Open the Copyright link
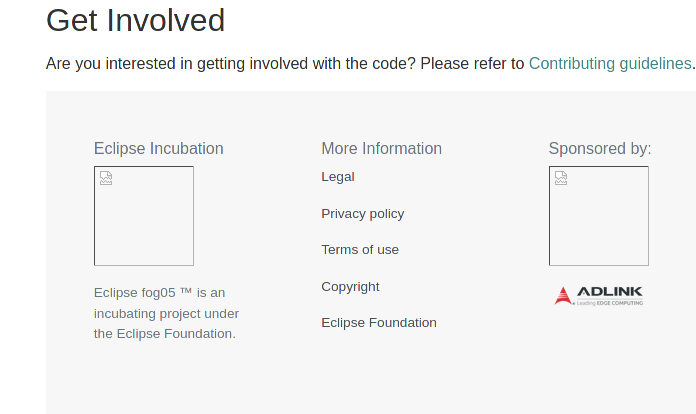Viewport: 696px width, 414px height. coord(350,287)
